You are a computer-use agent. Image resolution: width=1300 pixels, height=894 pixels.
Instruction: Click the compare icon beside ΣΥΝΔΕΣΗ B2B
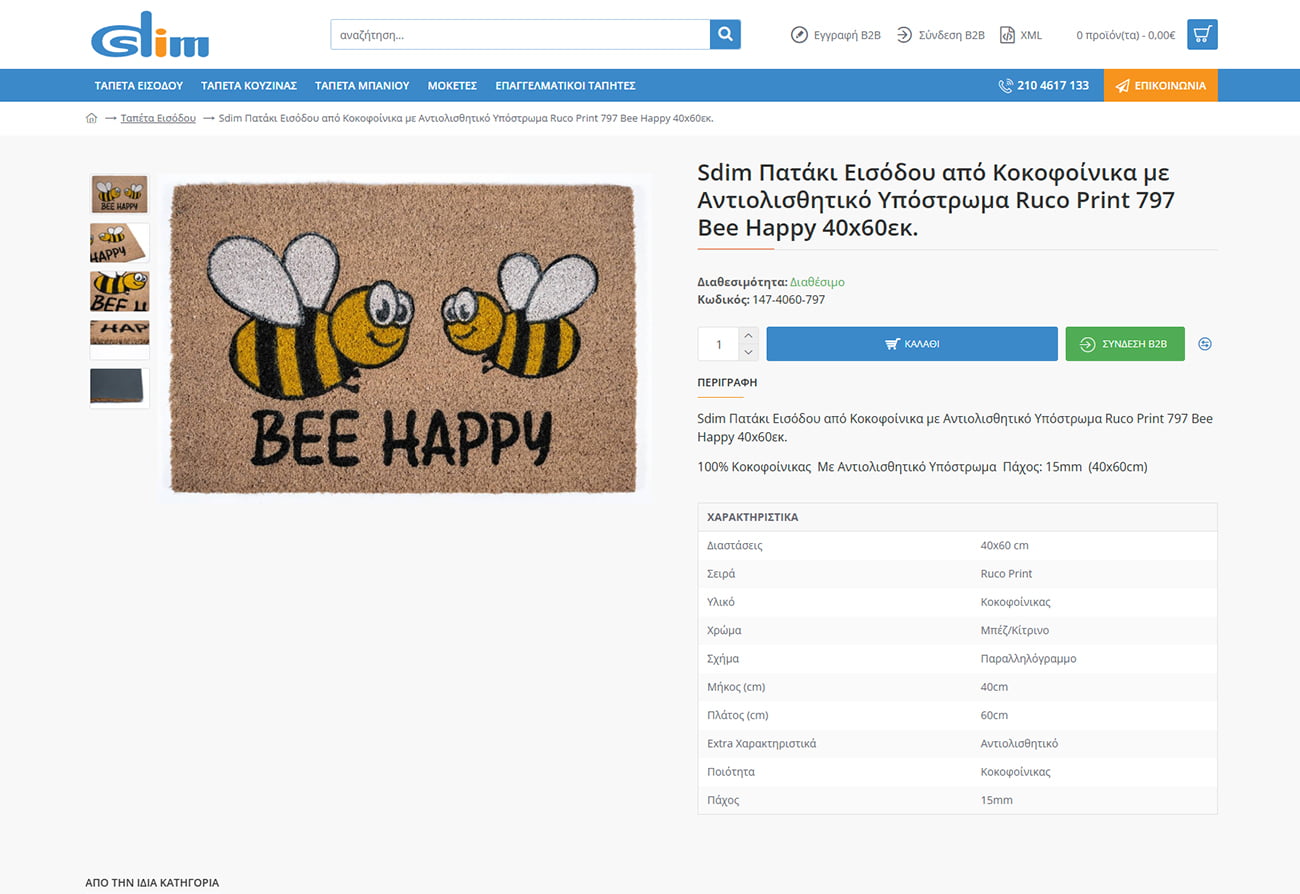pos(1205,344)
